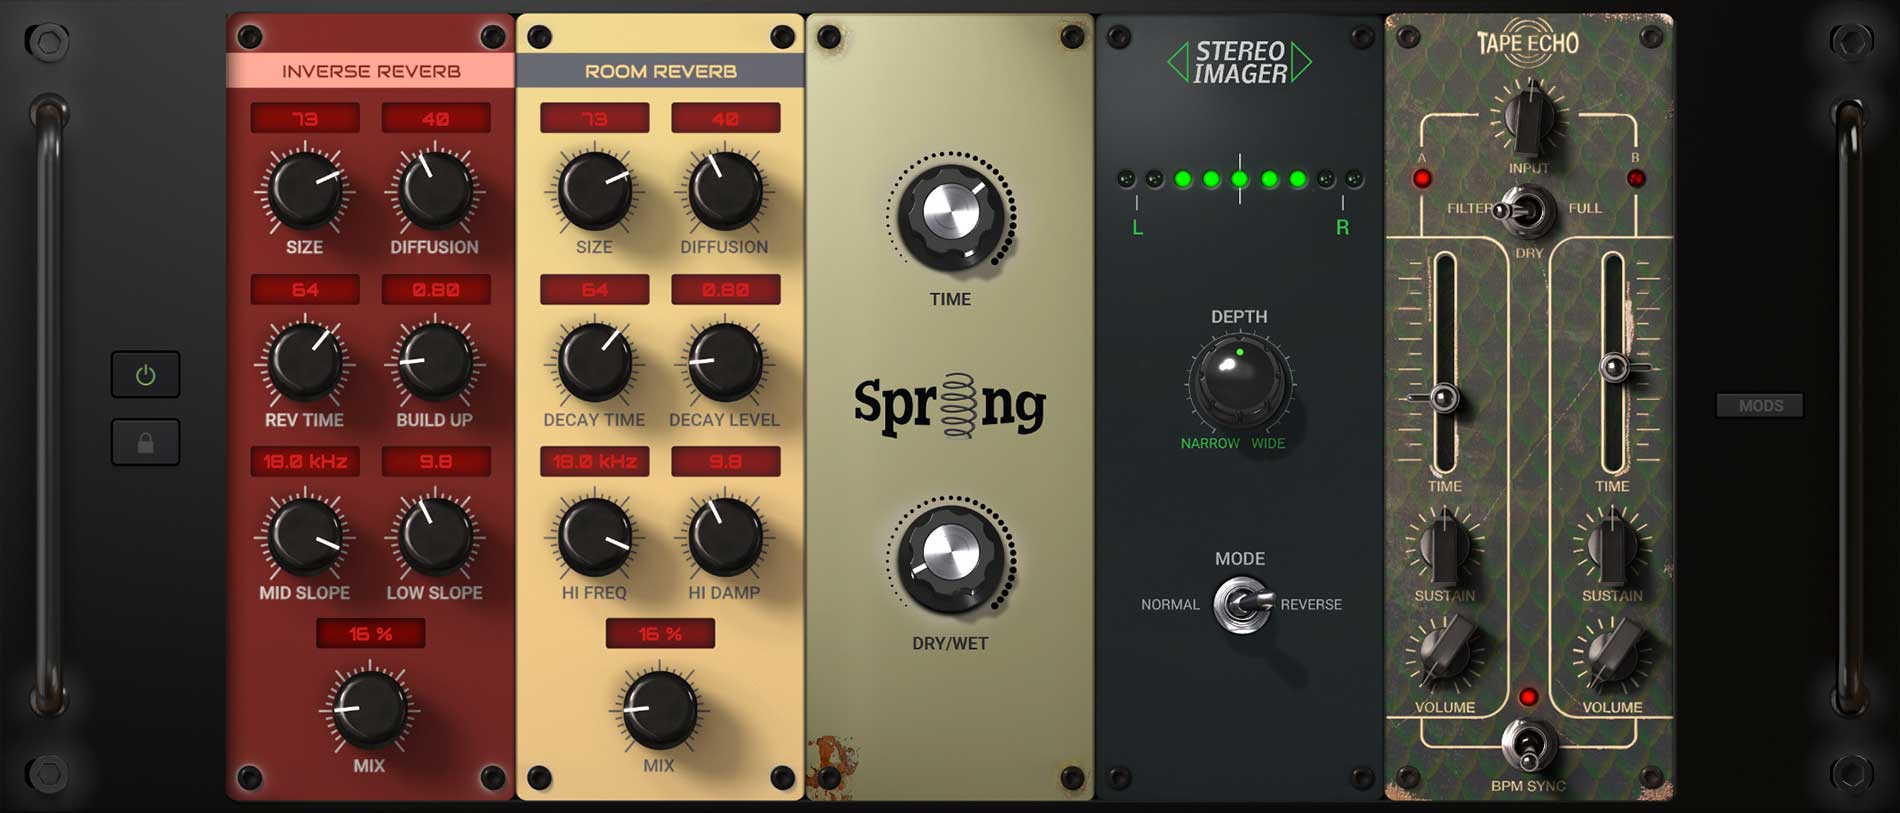Flip the FILTER/FULL dry switch

(x=1525, y=210)
